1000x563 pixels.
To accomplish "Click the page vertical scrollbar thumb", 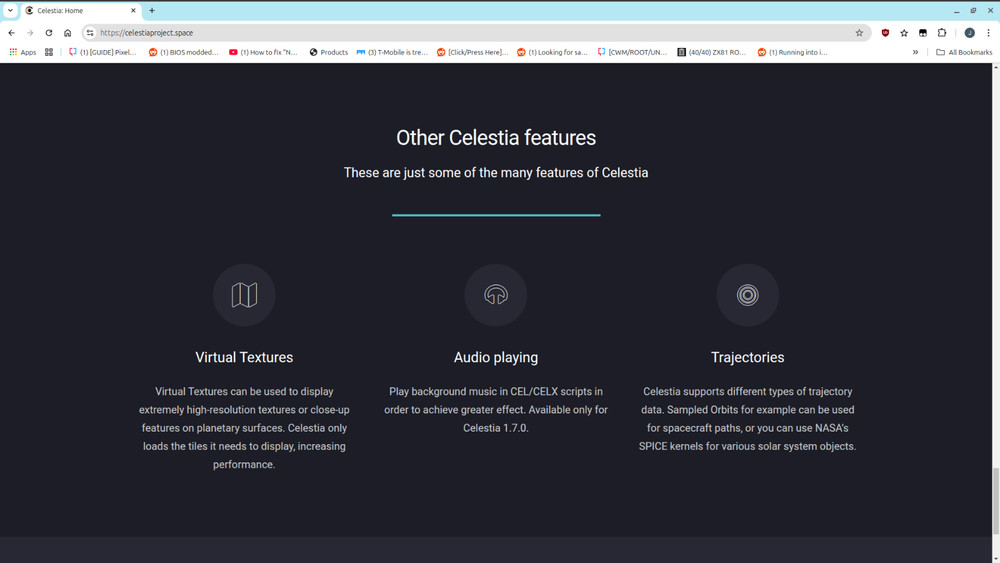I will [996, 501].
